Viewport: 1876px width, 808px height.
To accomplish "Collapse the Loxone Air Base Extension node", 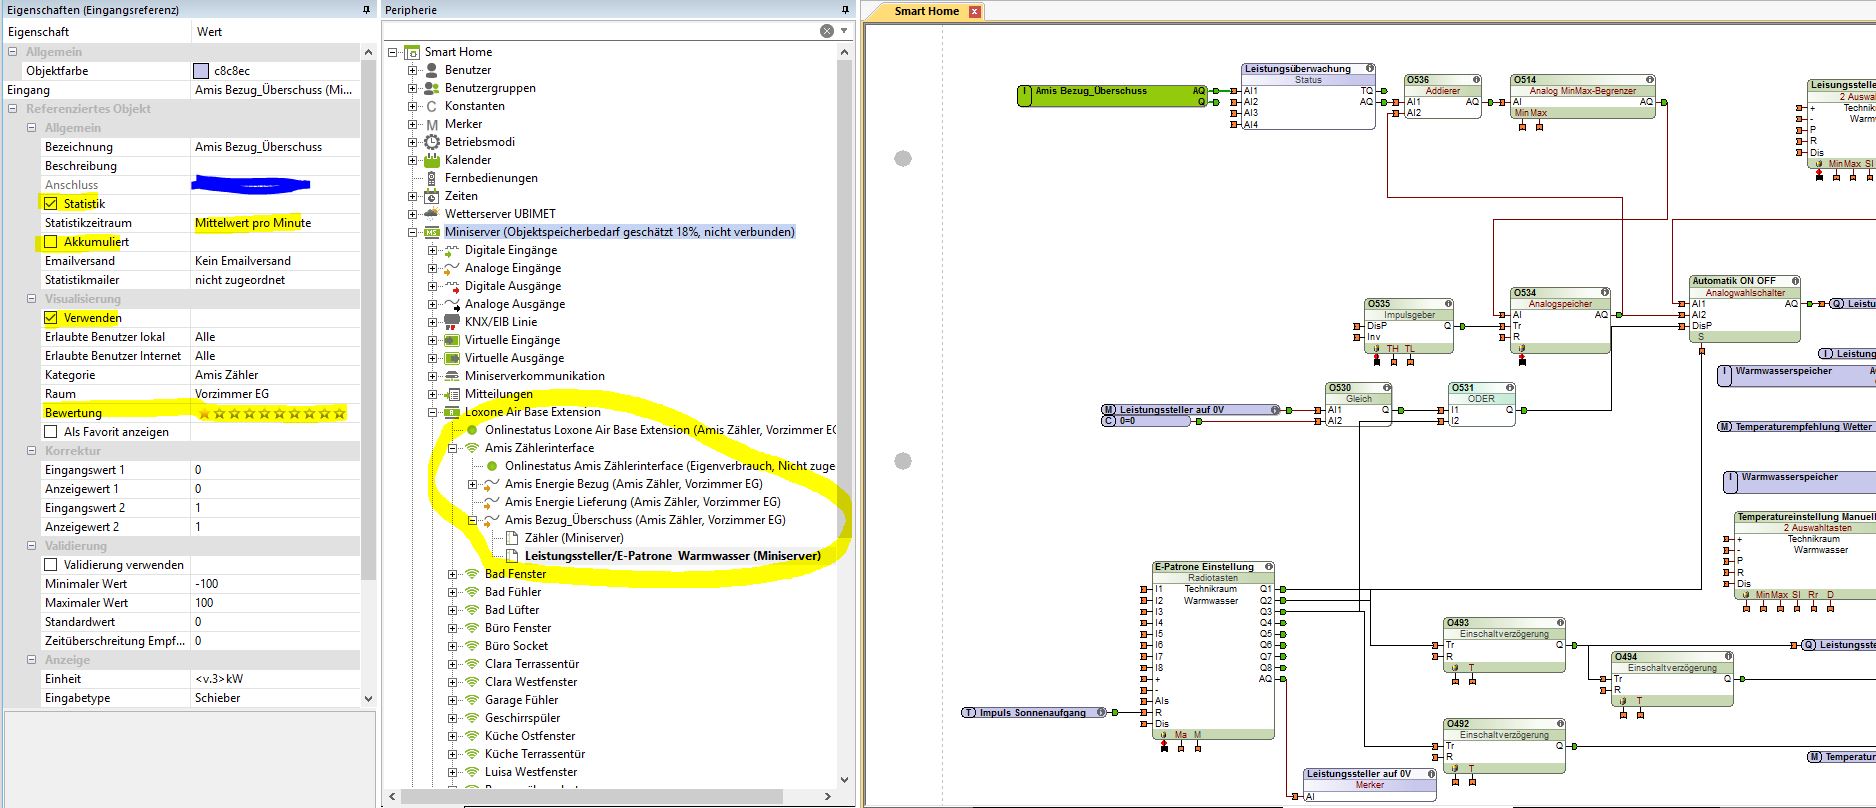I will [432, 412].
